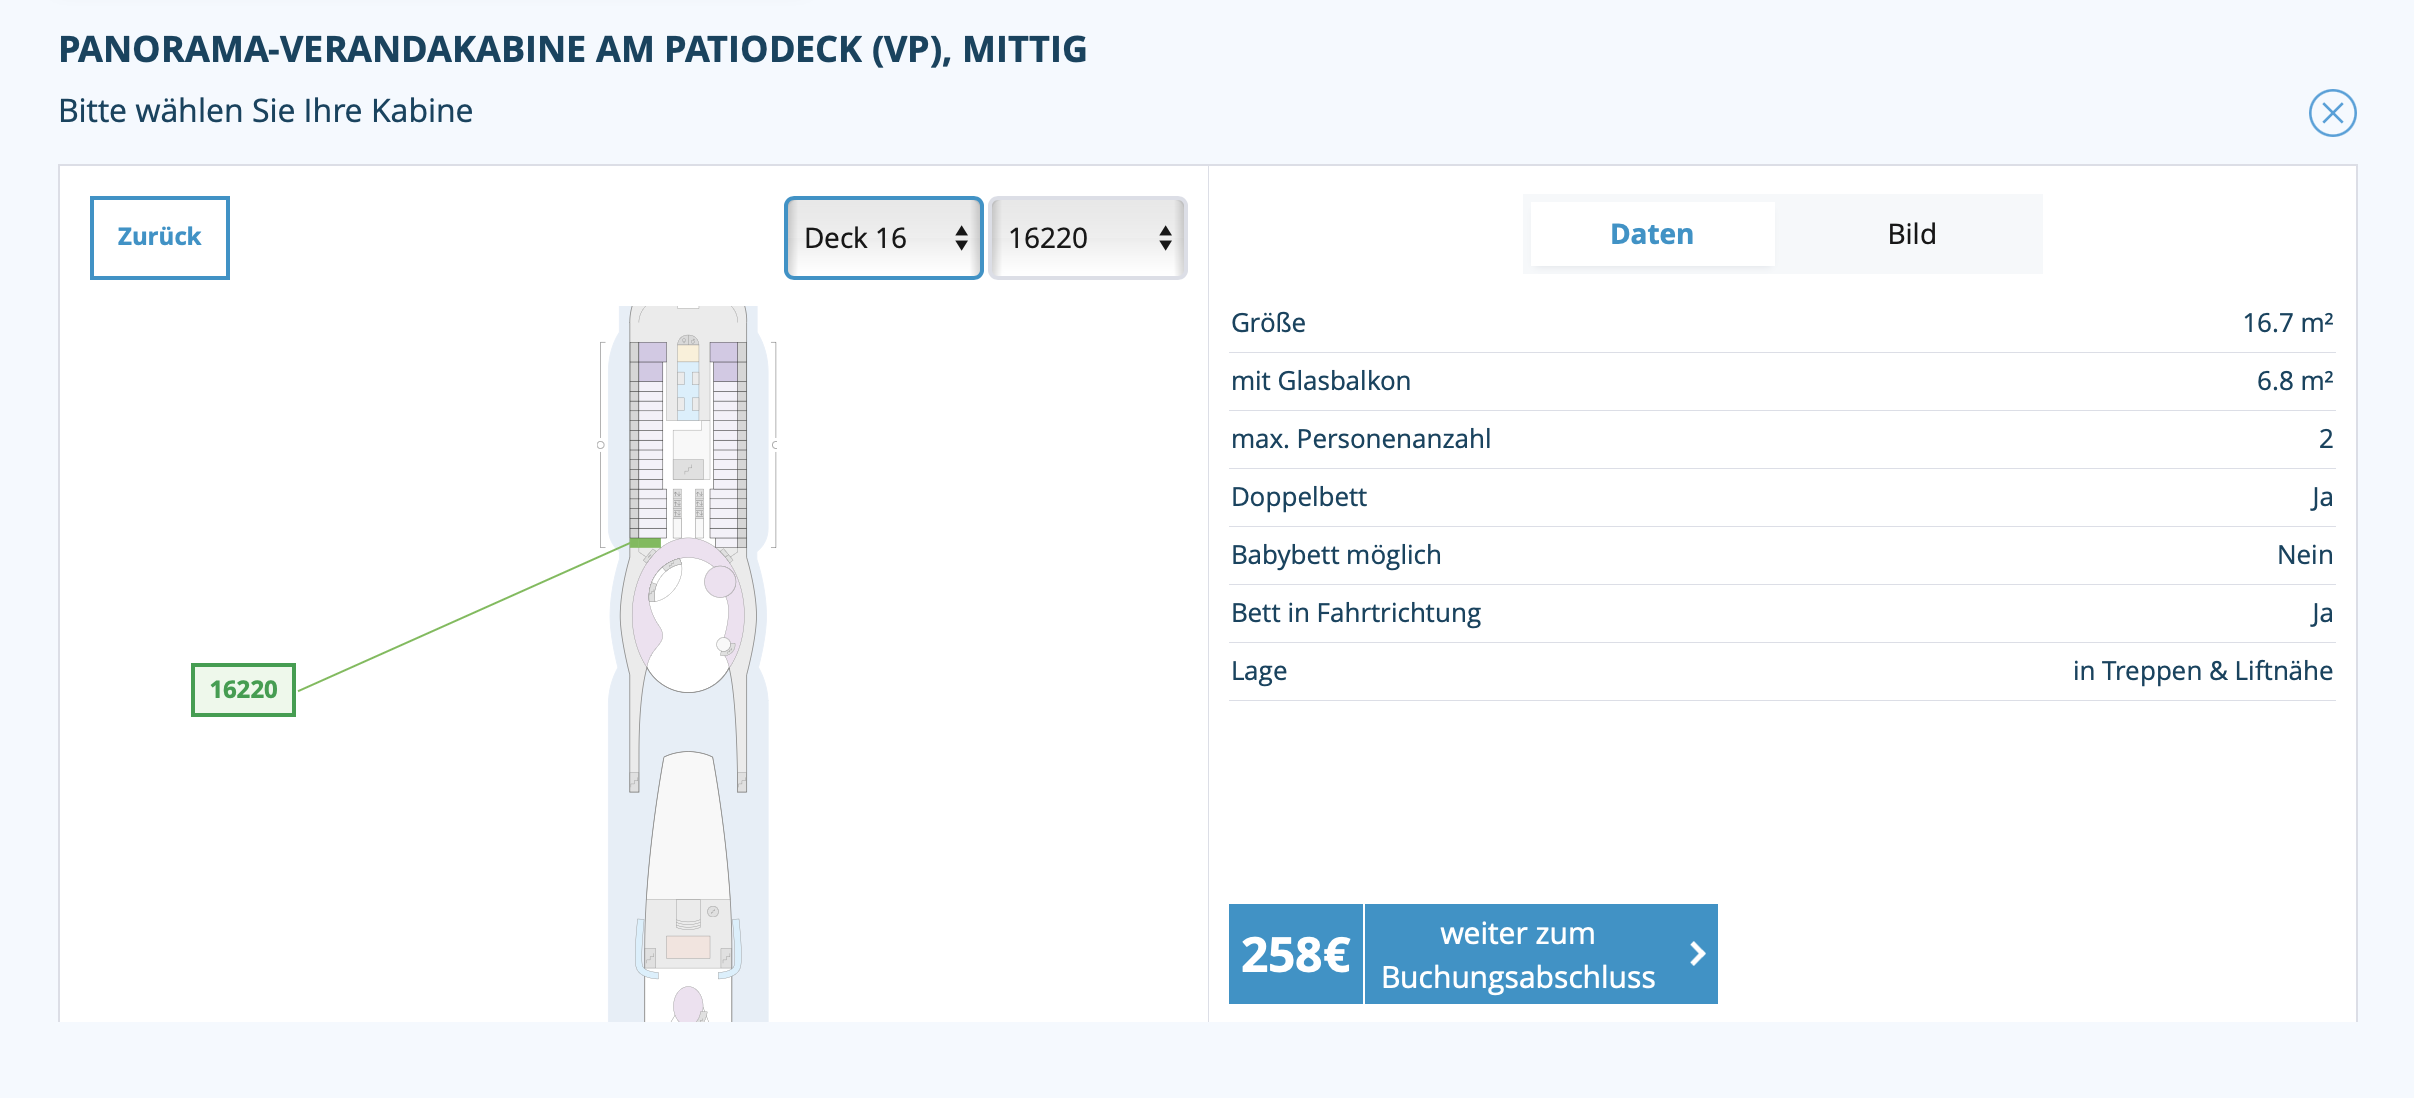
Task: Click the 258€ price box
Action: pyautogui.click(x=1295, y=954)
